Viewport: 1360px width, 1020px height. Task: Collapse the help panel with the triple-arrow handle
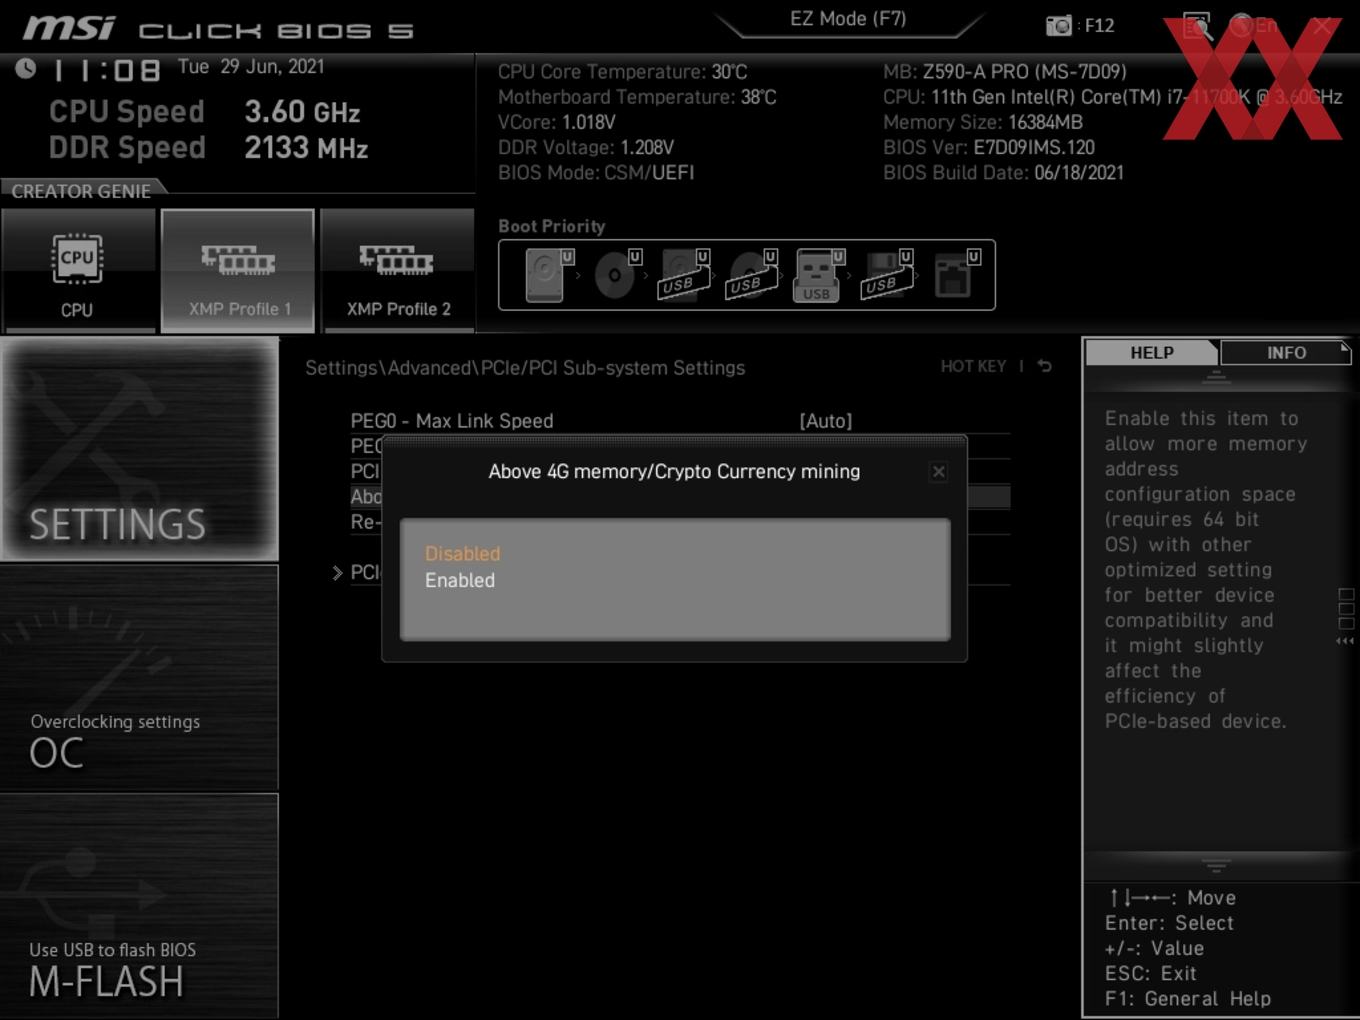click(1345, 641)
